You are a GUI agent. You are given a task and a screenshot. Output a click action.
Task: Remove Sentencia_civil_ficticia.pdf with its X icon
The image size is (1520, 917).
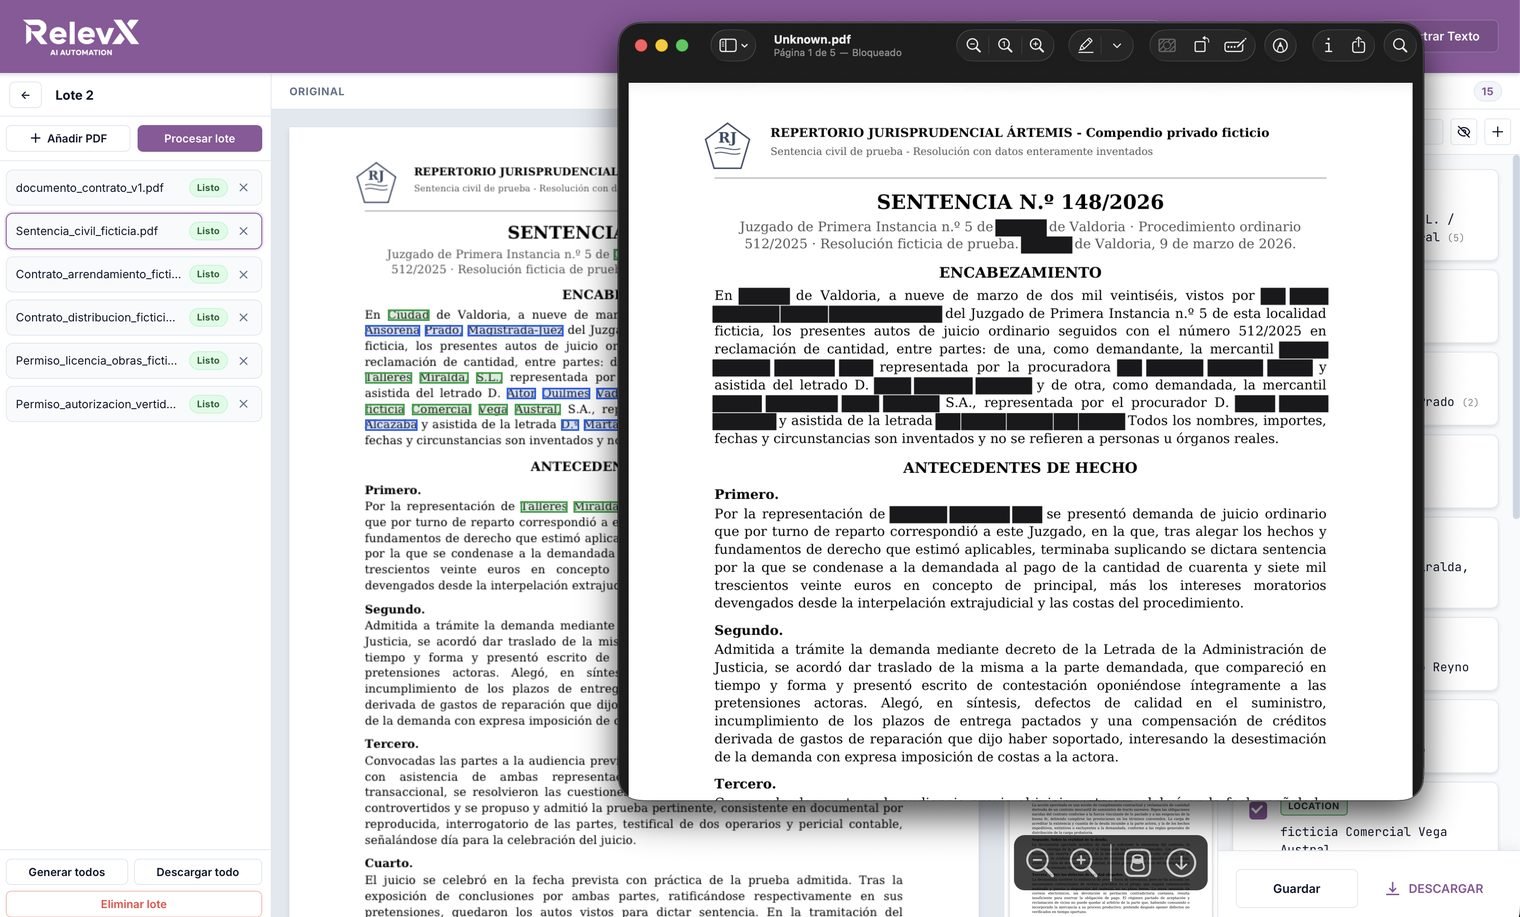coord(243,231)
